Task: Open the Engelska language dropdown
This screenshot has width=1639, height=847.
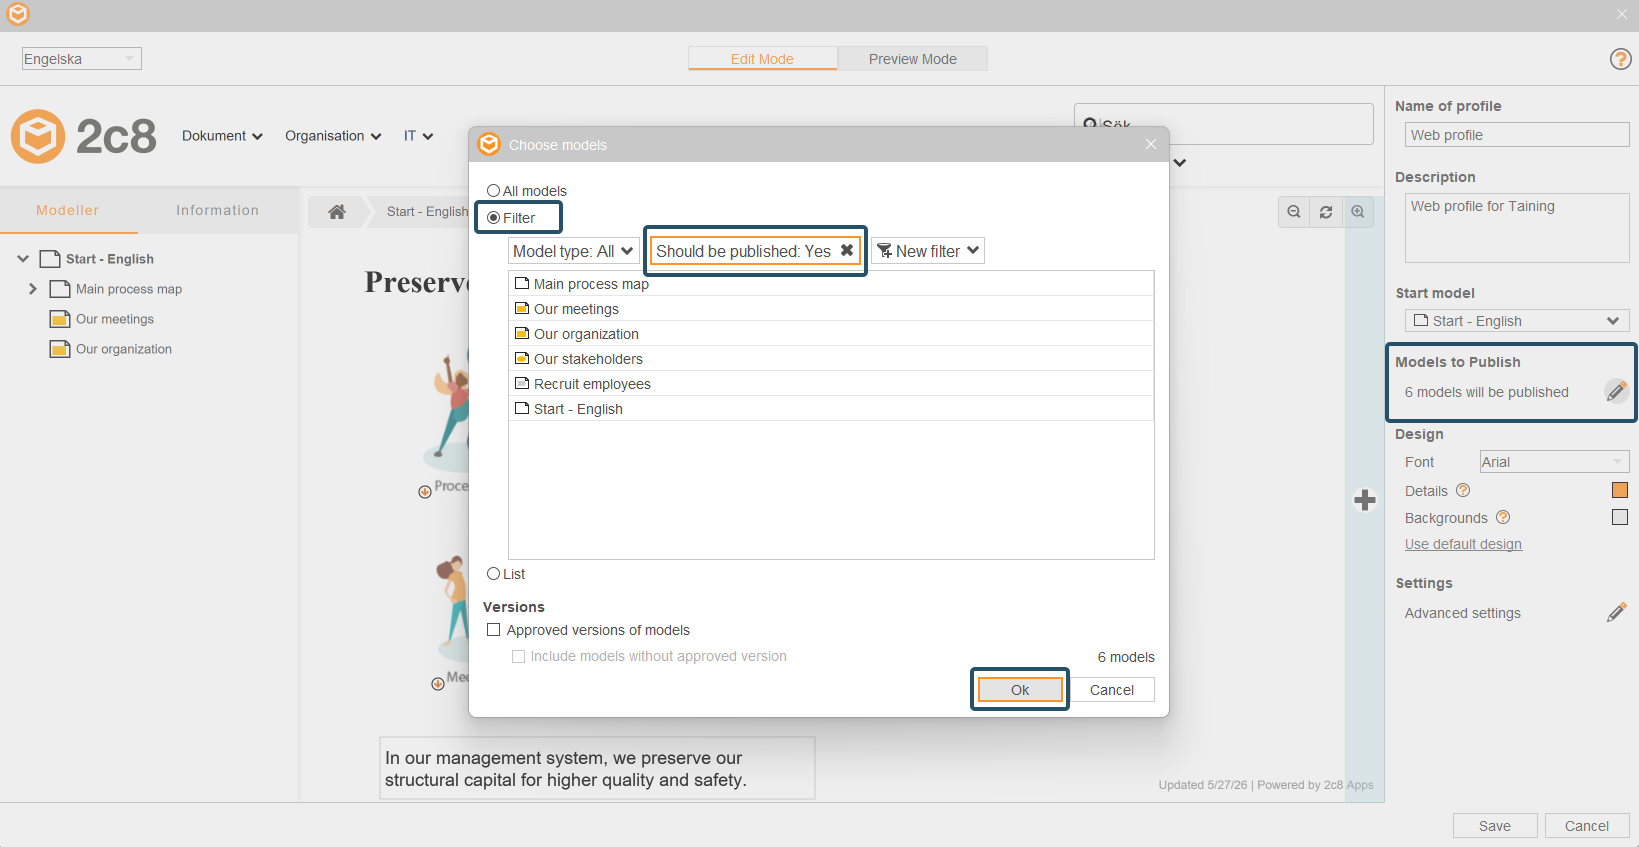Action: click(x=82, y=59)
